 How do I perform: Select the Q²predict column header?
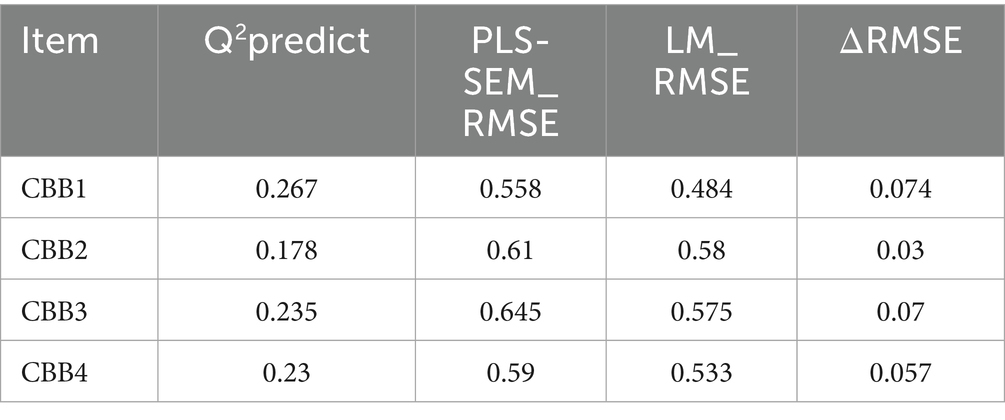(x=287, y=42)
